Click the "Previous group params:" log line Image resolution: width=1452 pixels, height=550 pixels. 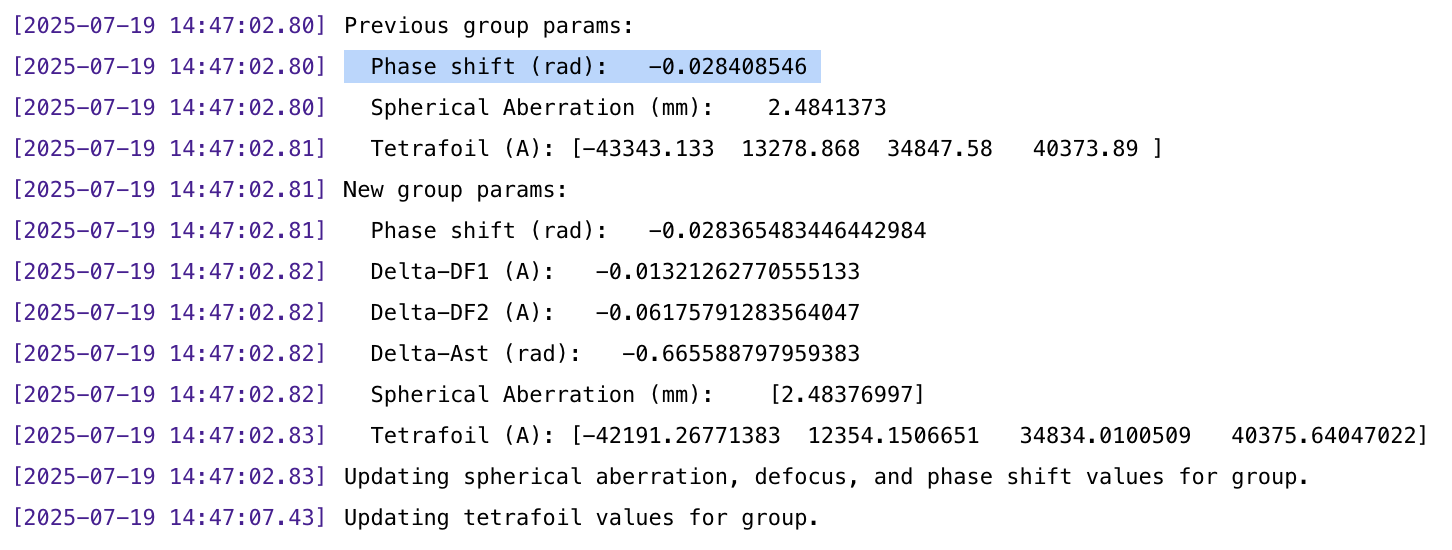pos(489,26)
